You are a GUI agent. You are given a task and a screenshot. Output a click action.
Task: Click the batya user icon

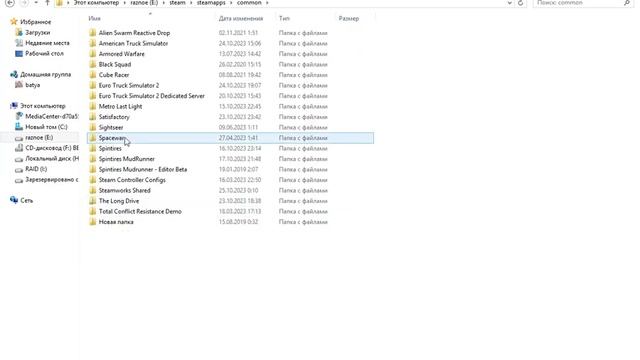(x=19, y=85)
